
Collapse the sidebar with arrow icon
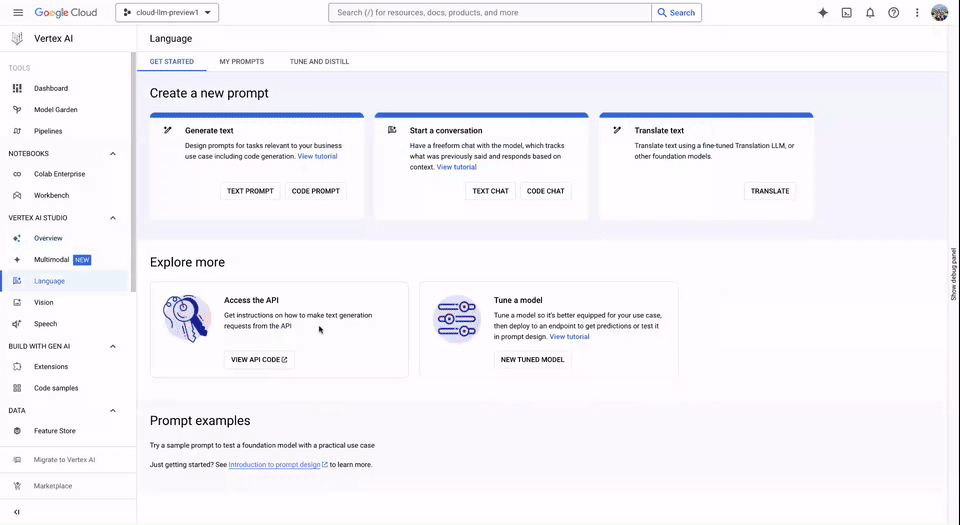(17, 512)
